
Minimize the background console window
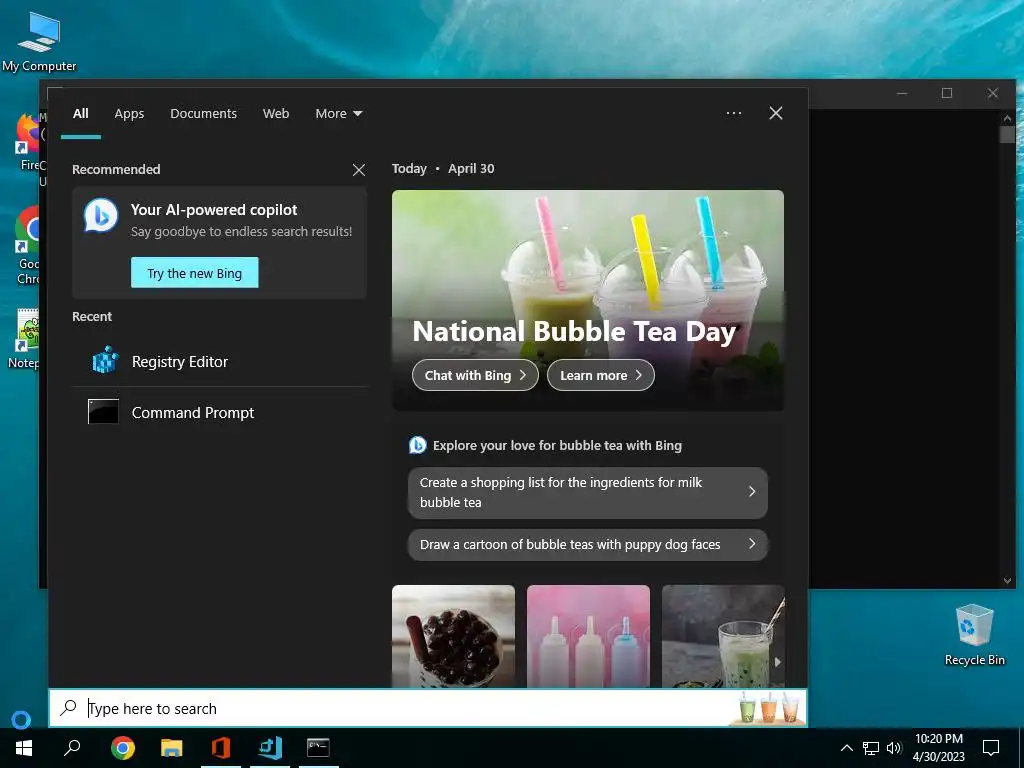902,93
